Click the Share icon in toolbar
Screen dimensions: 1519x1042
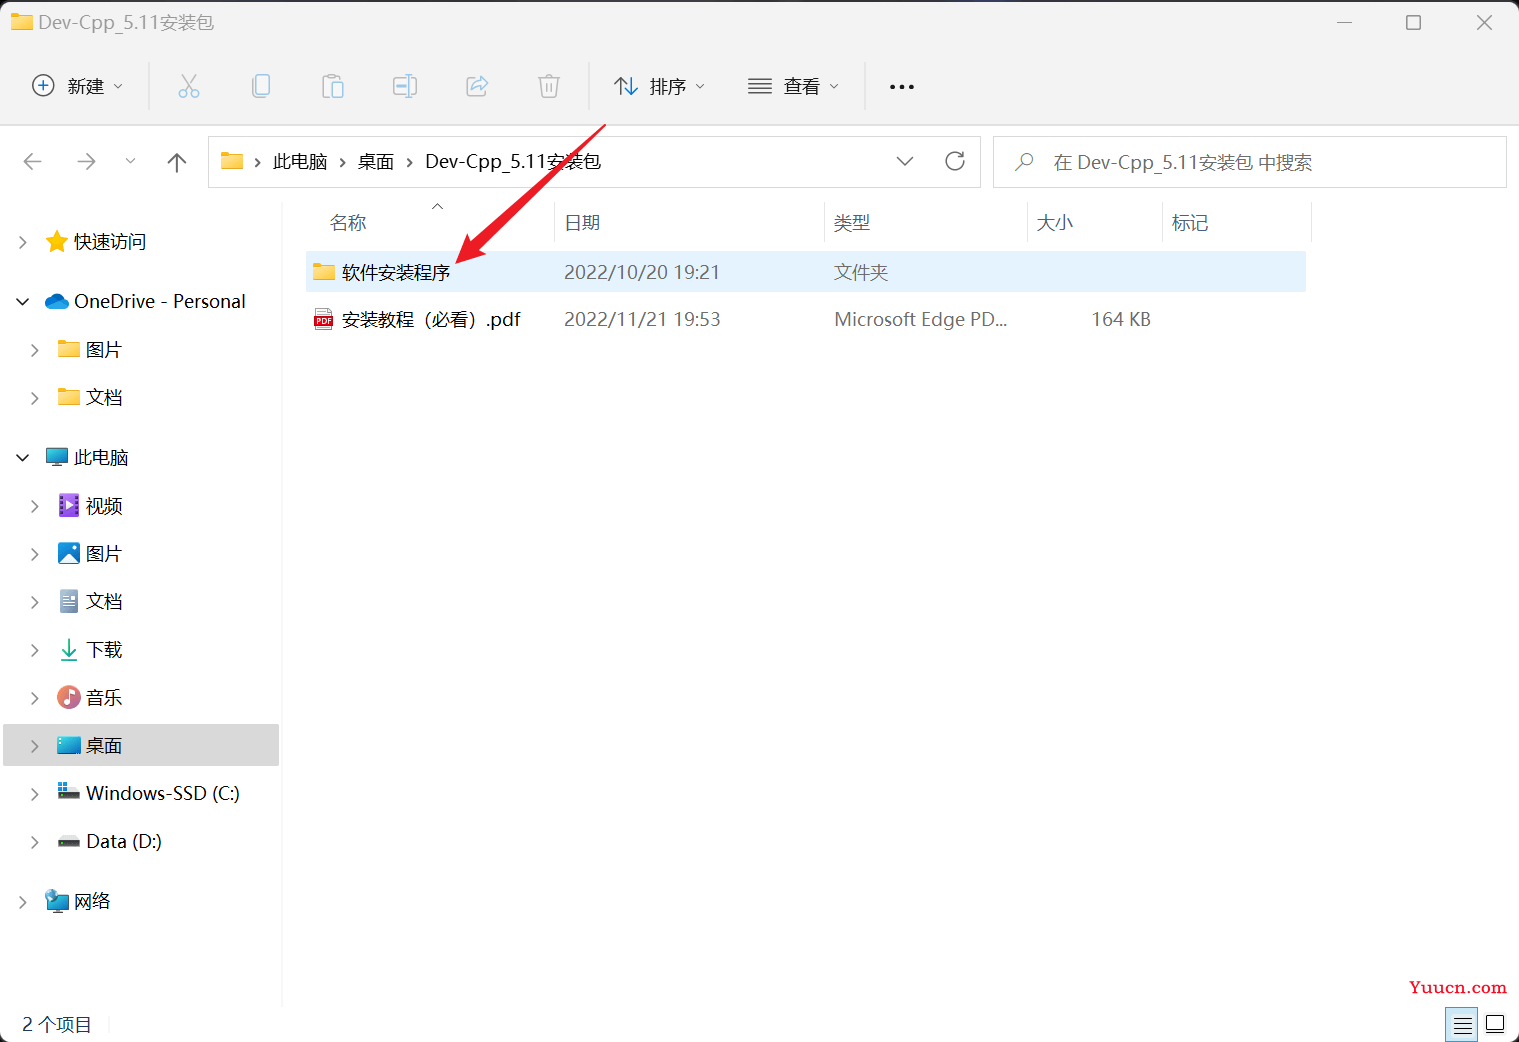pos(477,86)
